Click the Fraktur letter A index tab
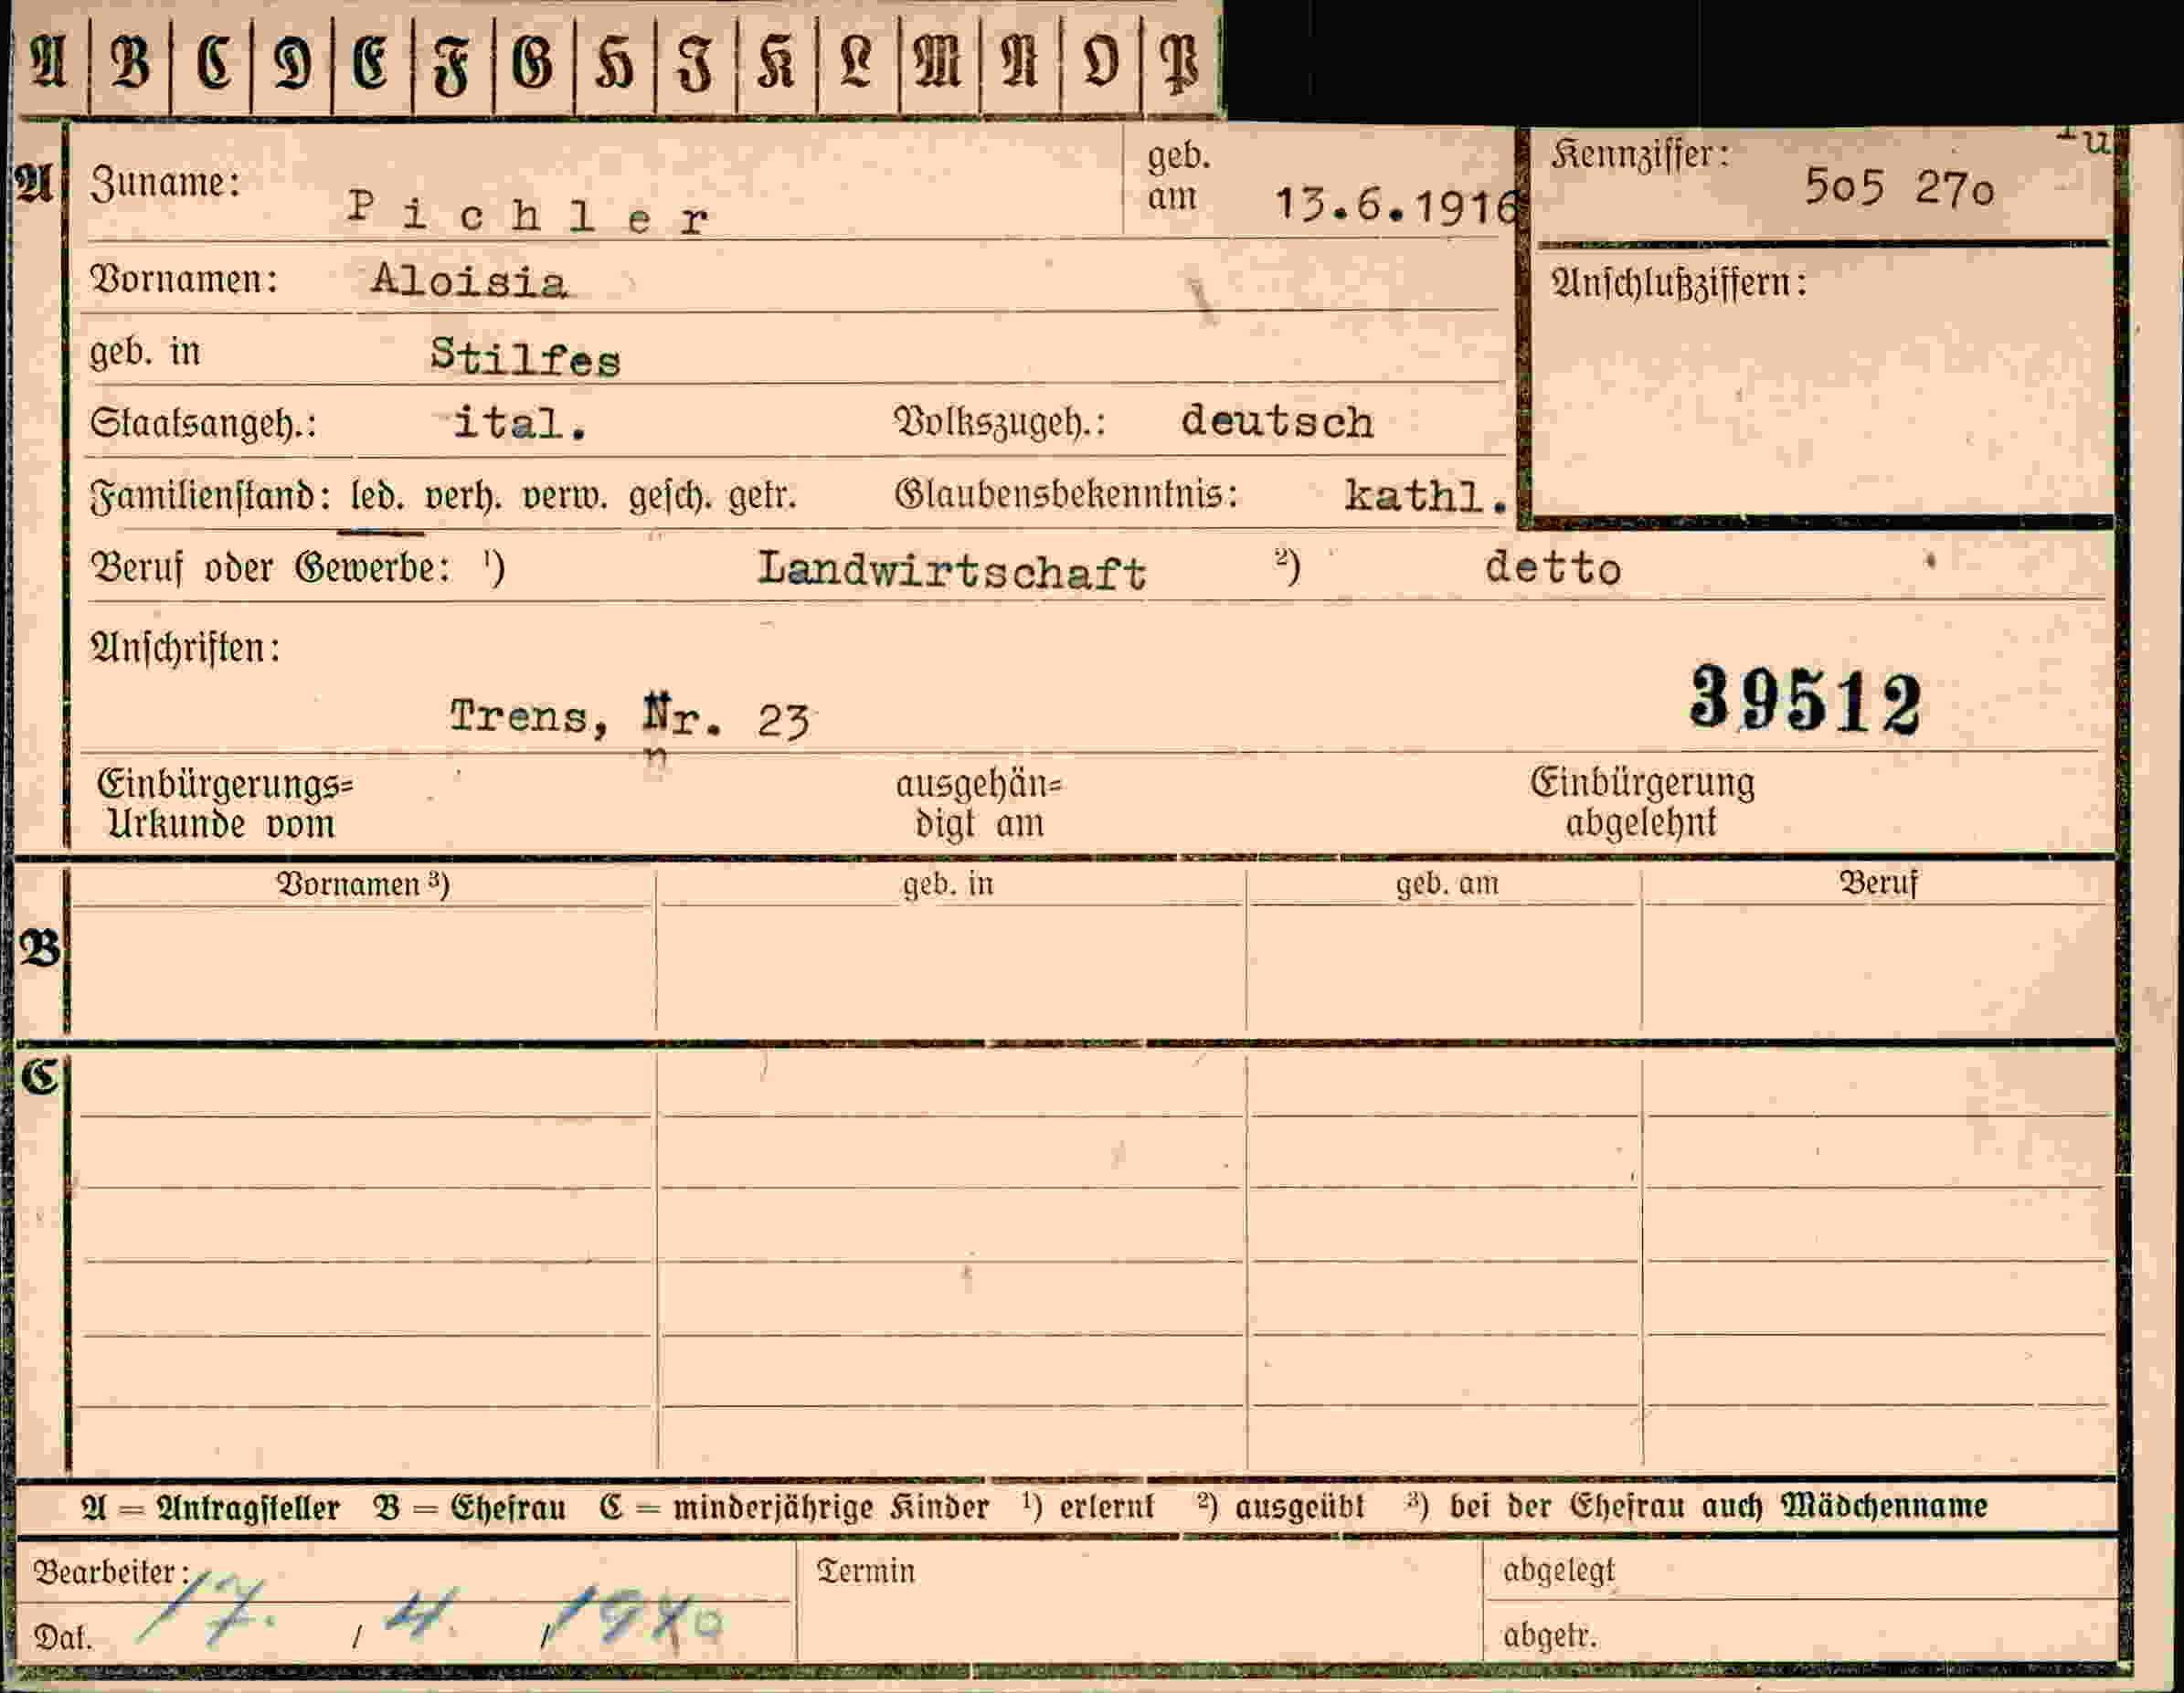The width and height of the screenshot is (2184, 1693). [x=49, y=62]
